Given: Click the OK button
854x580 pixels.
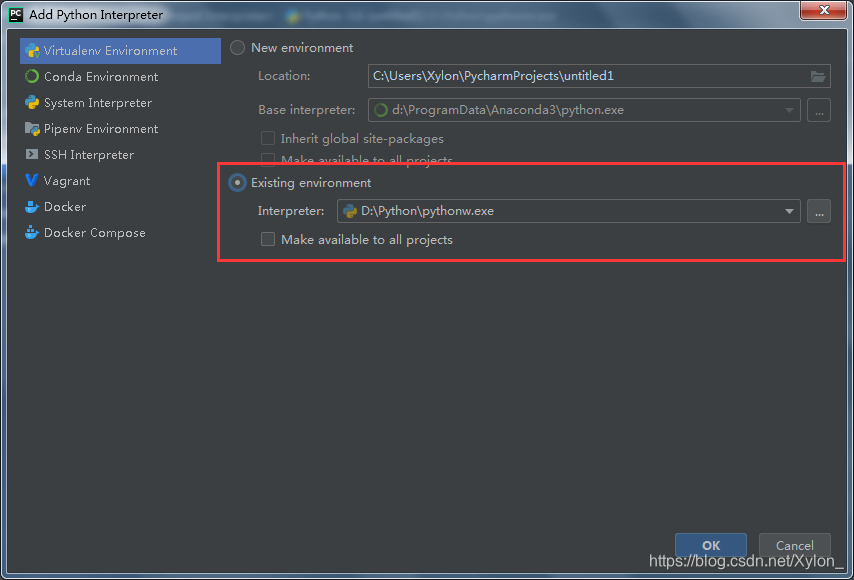Looking at the screenshot, I should [710, 545].
